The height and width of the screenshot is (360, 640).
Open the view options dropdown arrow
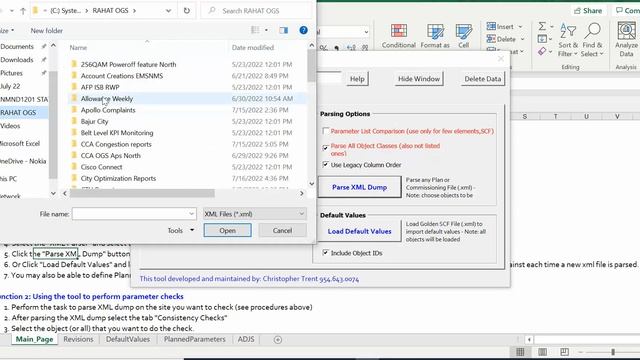point(266,30)
